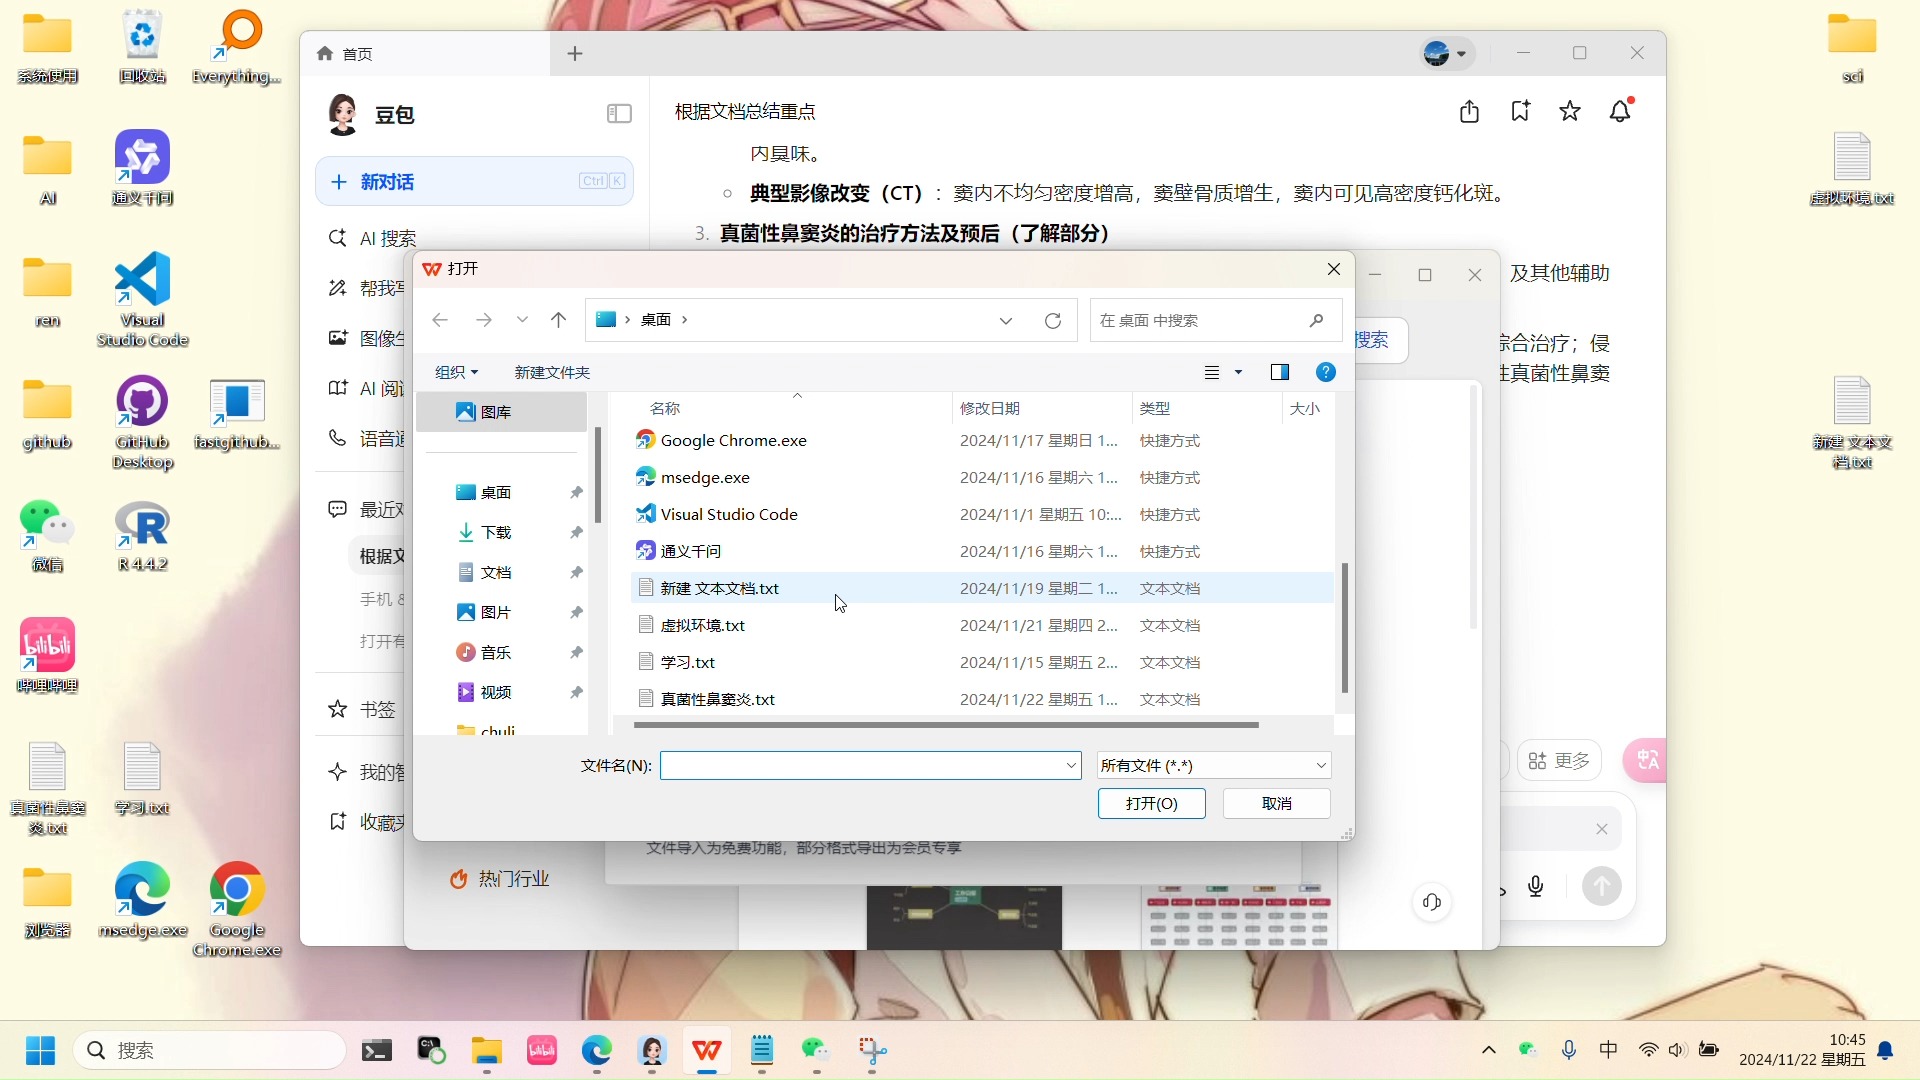Open the notification bell icon
The width and height of the screenshot is (1920, 1080).
tap(1619, 111)
